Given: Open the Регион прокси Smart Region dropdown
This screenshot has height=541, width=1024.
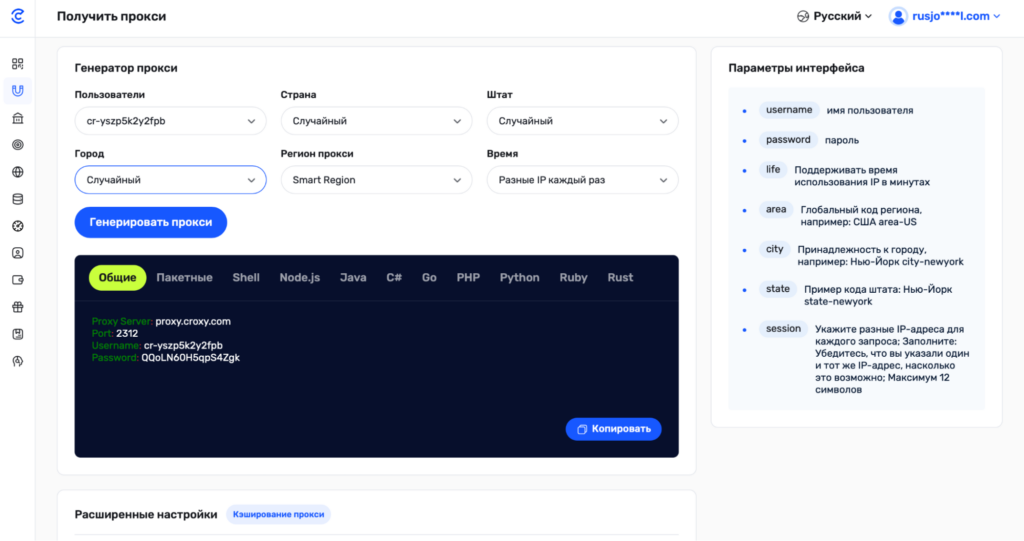Looking at the screenshot, I should click(376, 180).
